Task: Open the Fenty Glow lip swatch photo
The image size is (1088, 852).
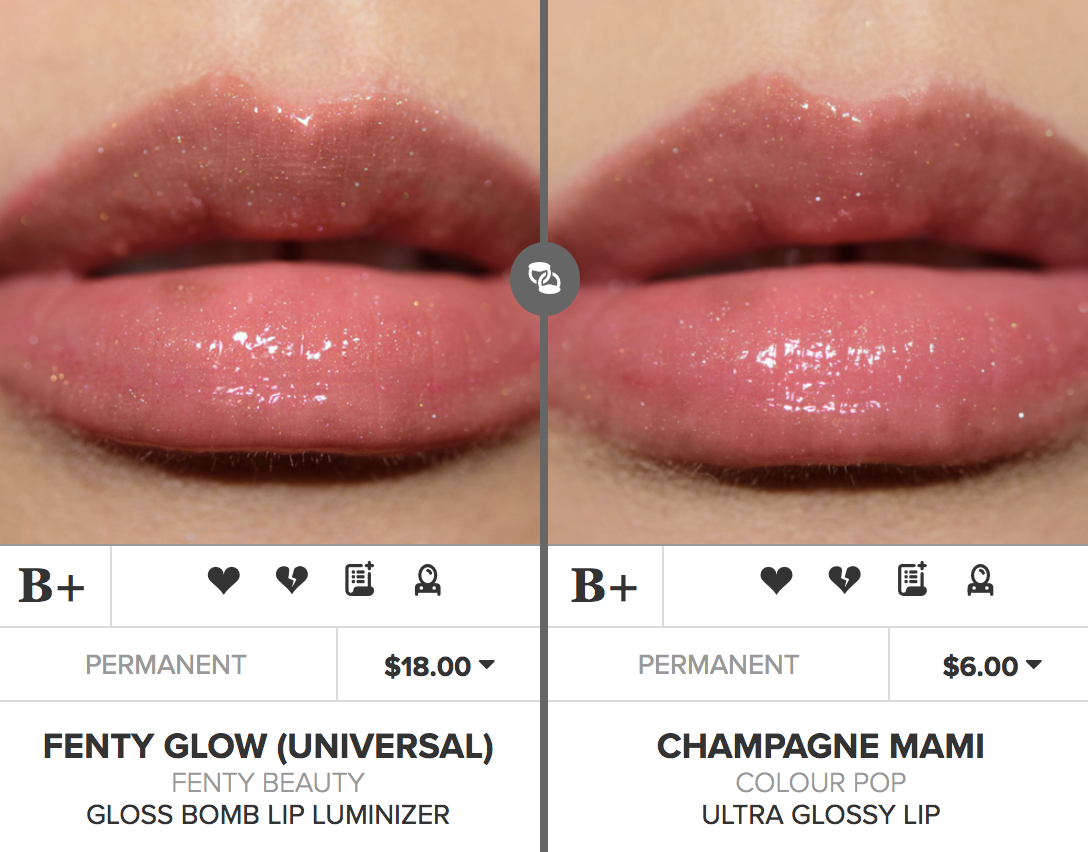Action: pyautogui.click(x=268, y=272)
